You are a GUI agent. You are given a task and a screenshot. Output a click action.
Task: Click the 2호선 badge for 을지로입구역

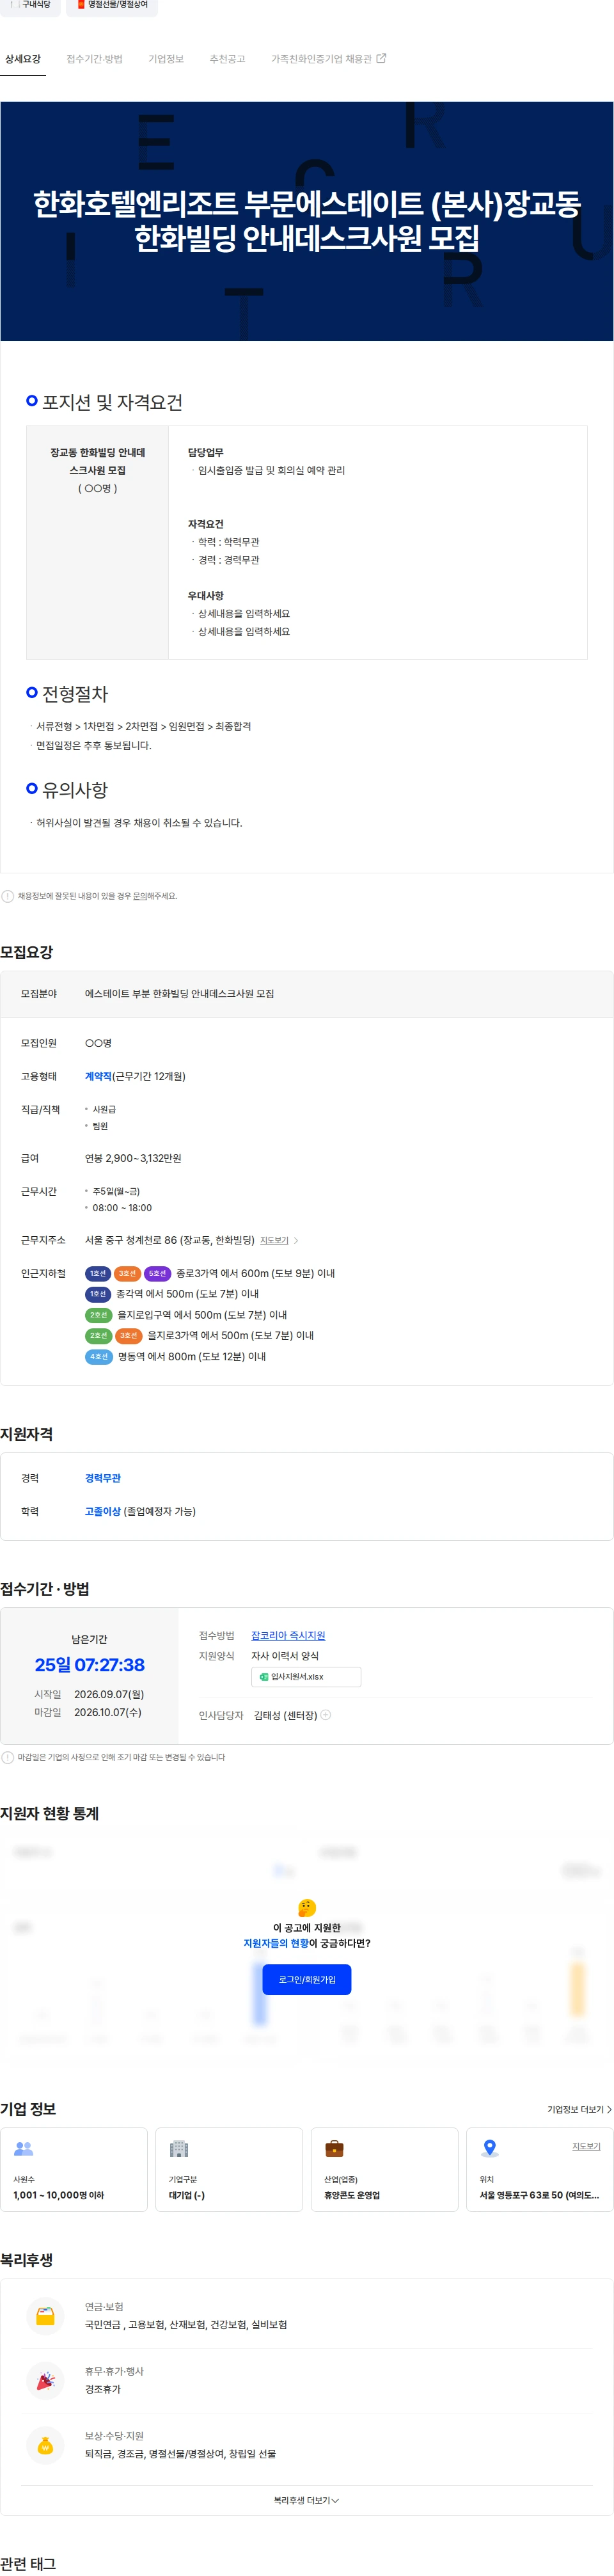(x=98, y=1315)
